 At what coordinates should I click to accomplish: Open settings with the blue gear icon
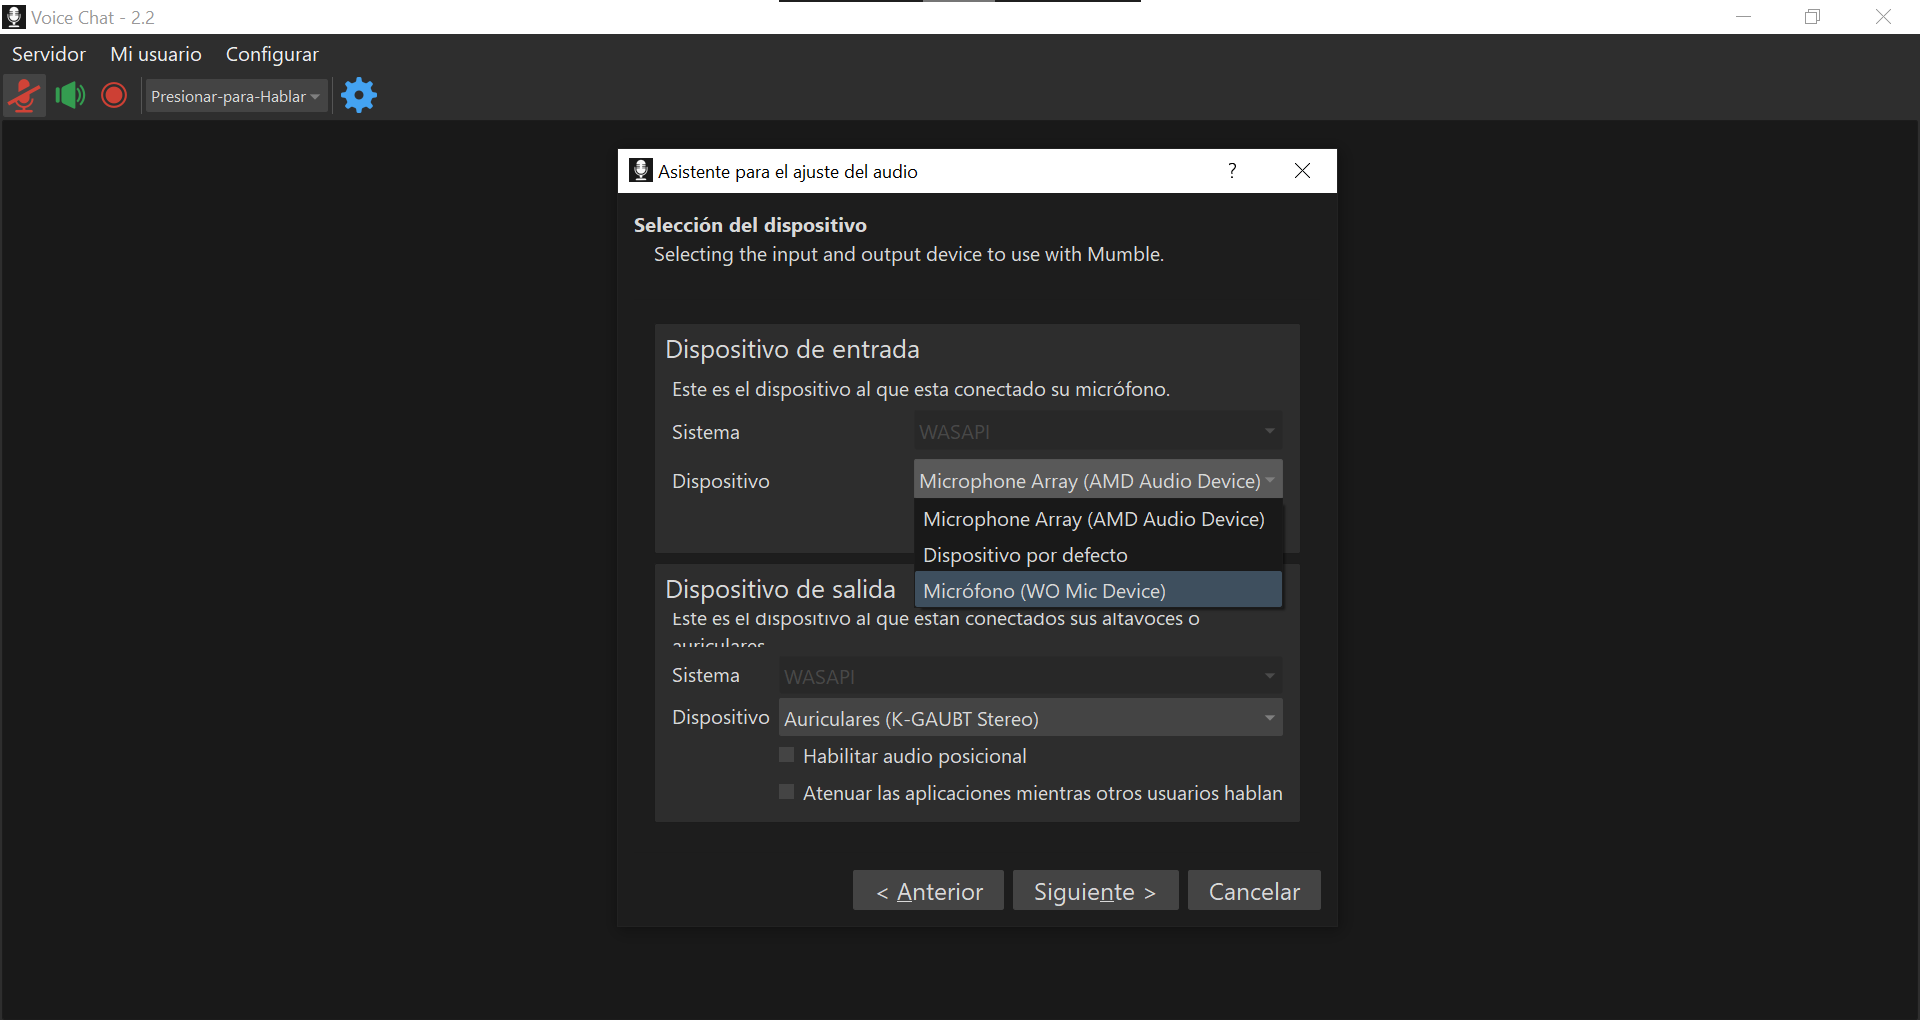[359, 96]
